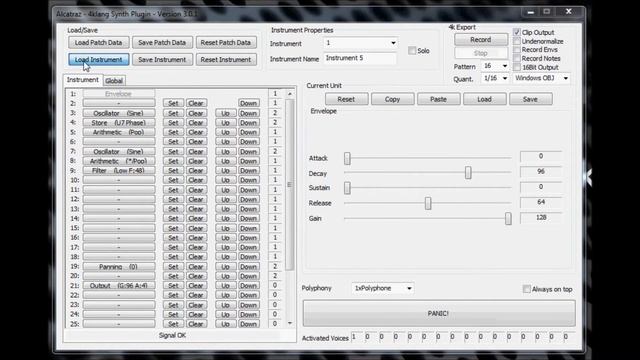Click Save Instrument
Image resolution: width=640 pixels, height=360 pixels.
pyautogui.click(x=162, y=60)
